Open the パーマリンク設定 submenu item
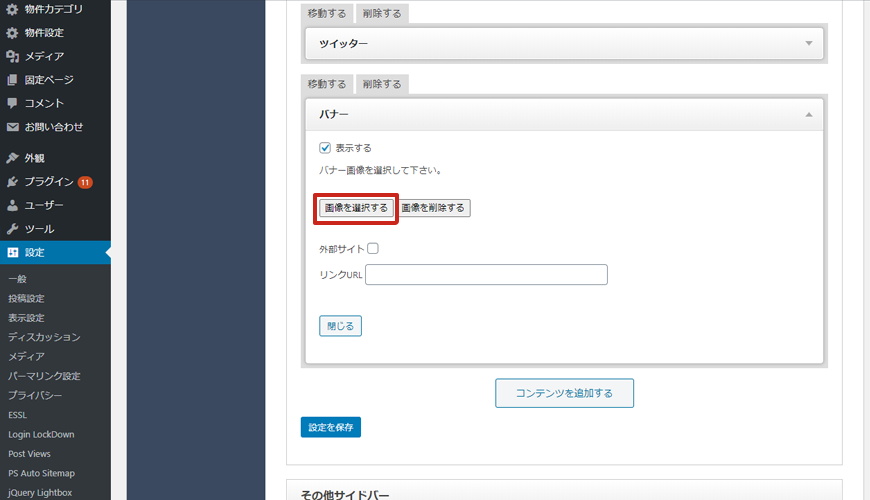Viewport: 870px width, 500px height. point(44,376)
